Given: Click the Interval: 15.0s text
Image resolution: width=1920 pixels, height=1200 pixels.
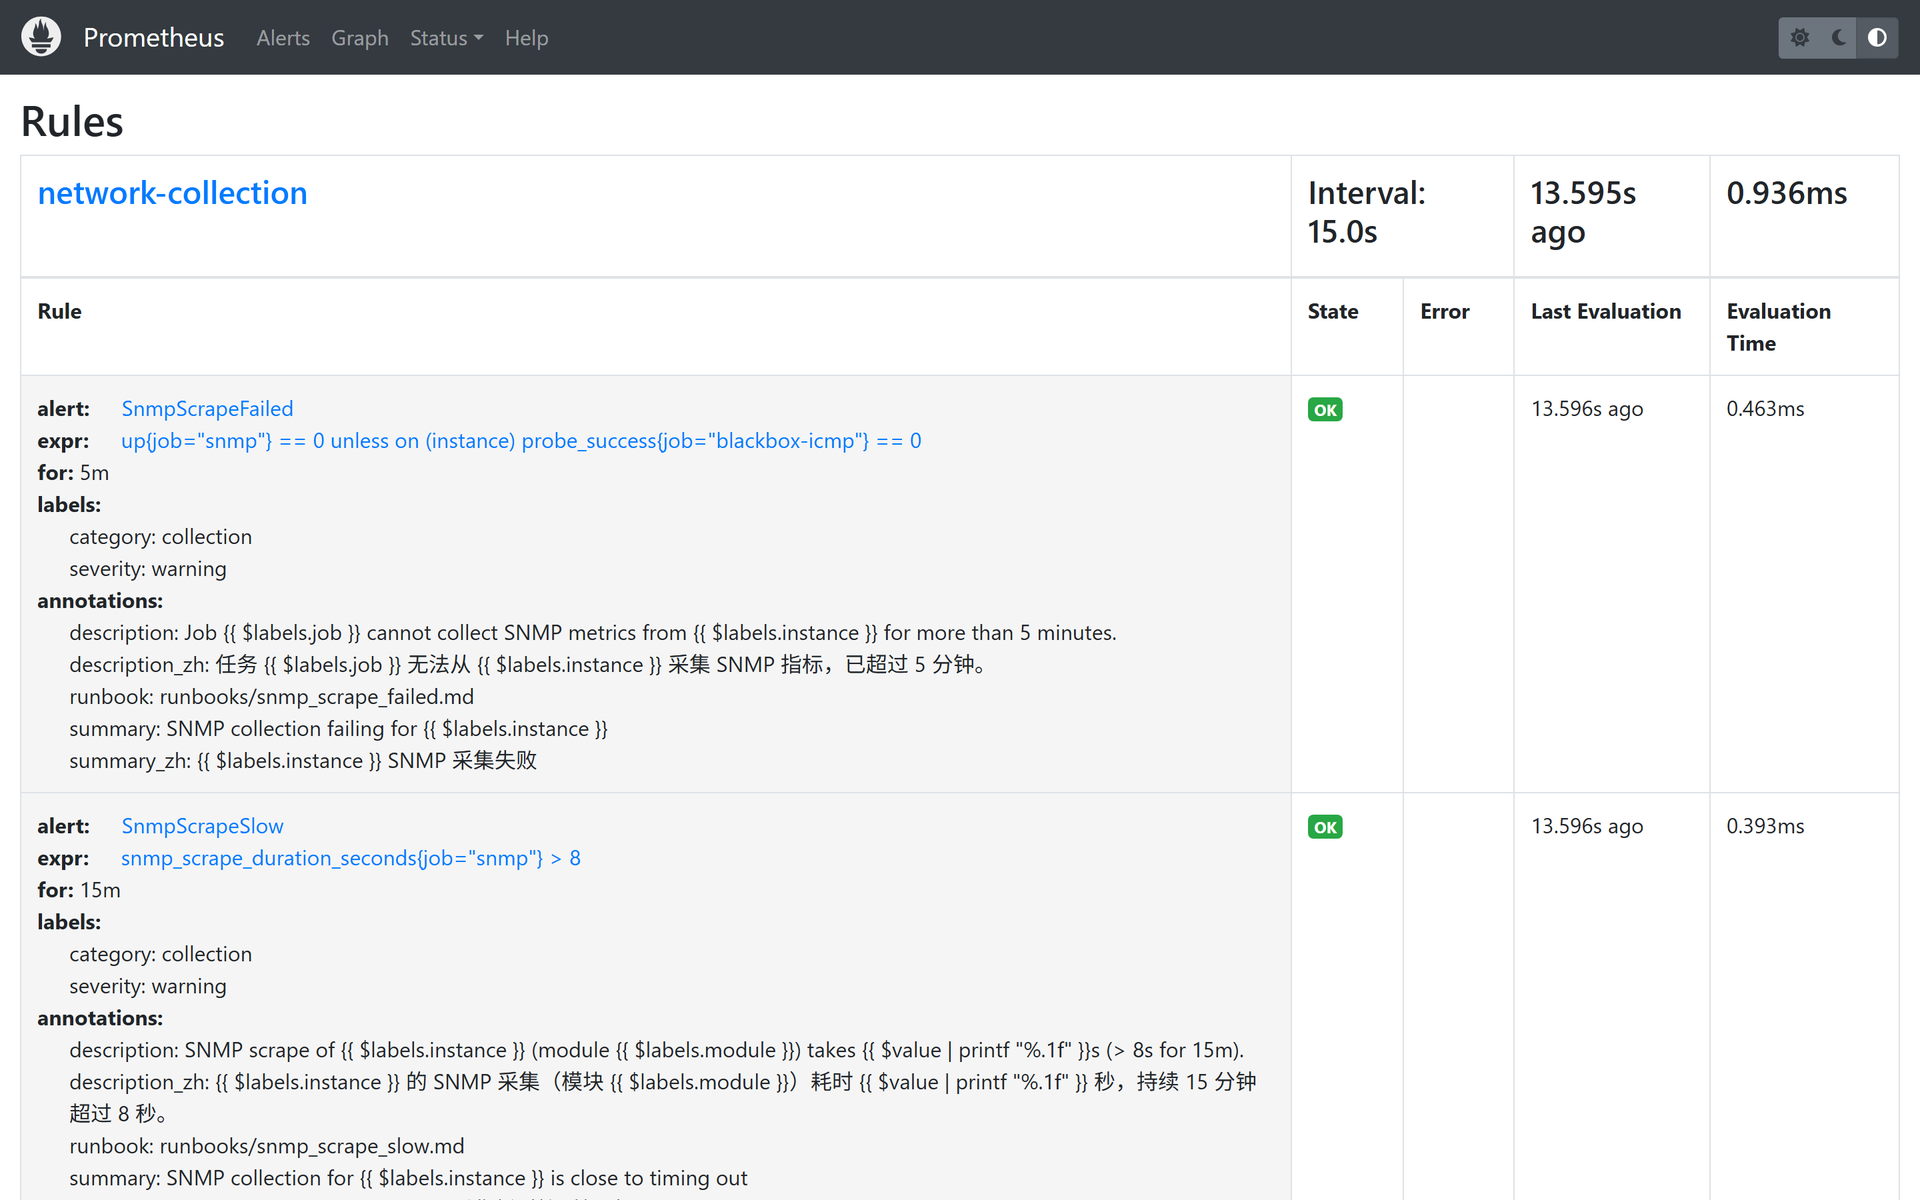Looking at the screenshot, I should point(1366,212).
